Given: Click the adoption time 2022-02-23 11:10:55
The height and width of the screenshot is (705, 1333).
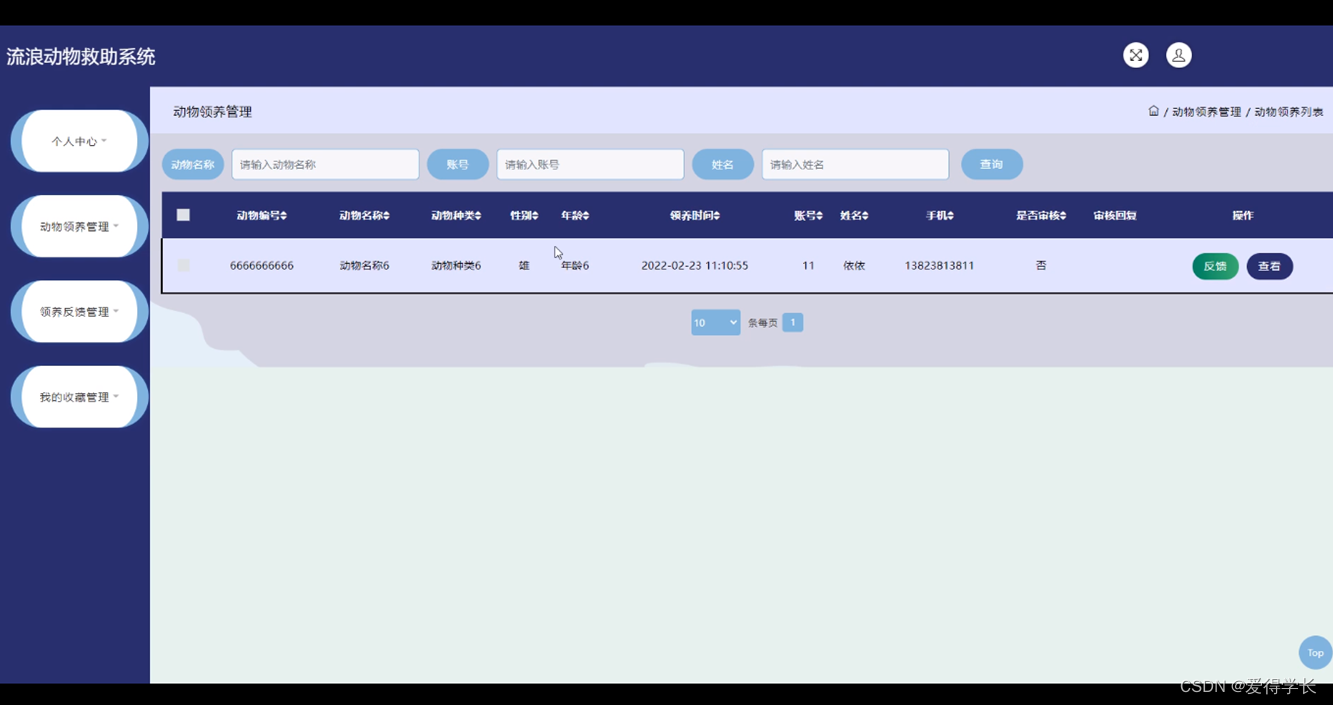Looking at the screenshot, I should click(695, 266).
